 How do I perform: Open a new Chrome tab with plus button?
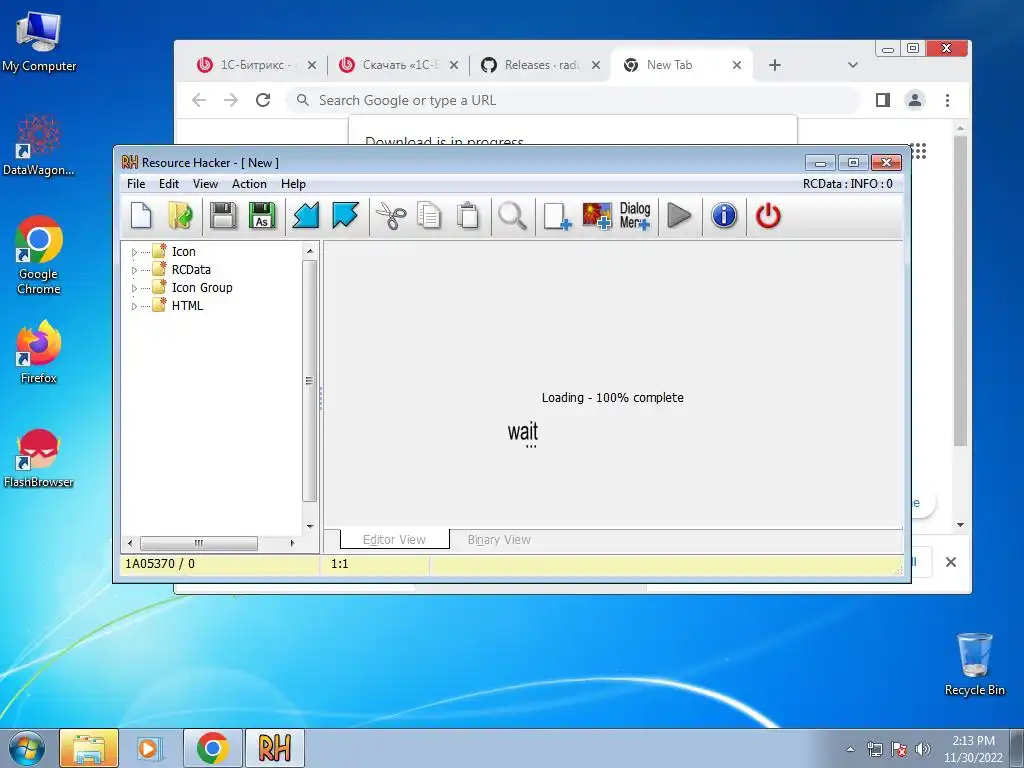pyautogui.click(x=775, y=65)
